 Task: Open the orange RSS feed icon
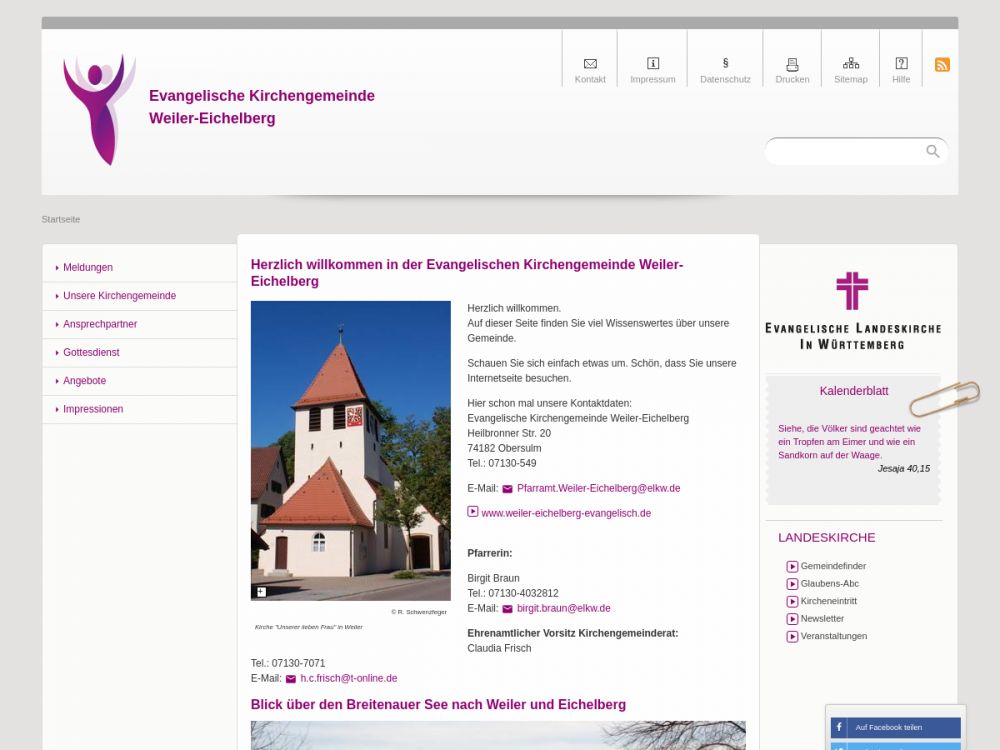point(942,65)
